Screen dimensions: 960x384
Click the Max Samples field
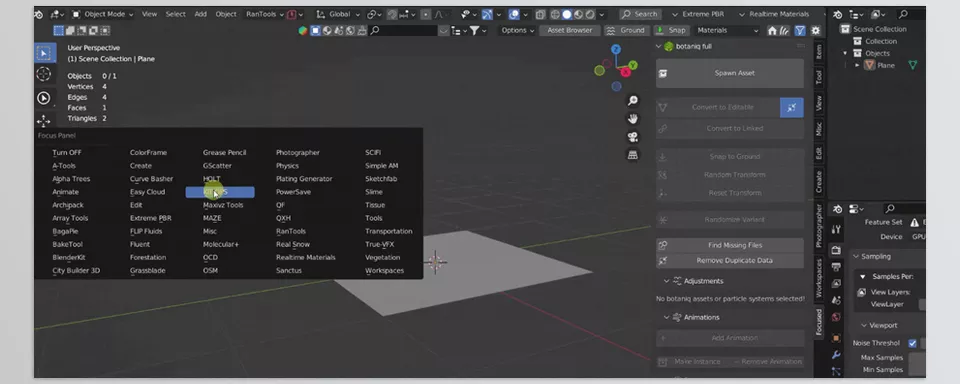tap(917, 358)
